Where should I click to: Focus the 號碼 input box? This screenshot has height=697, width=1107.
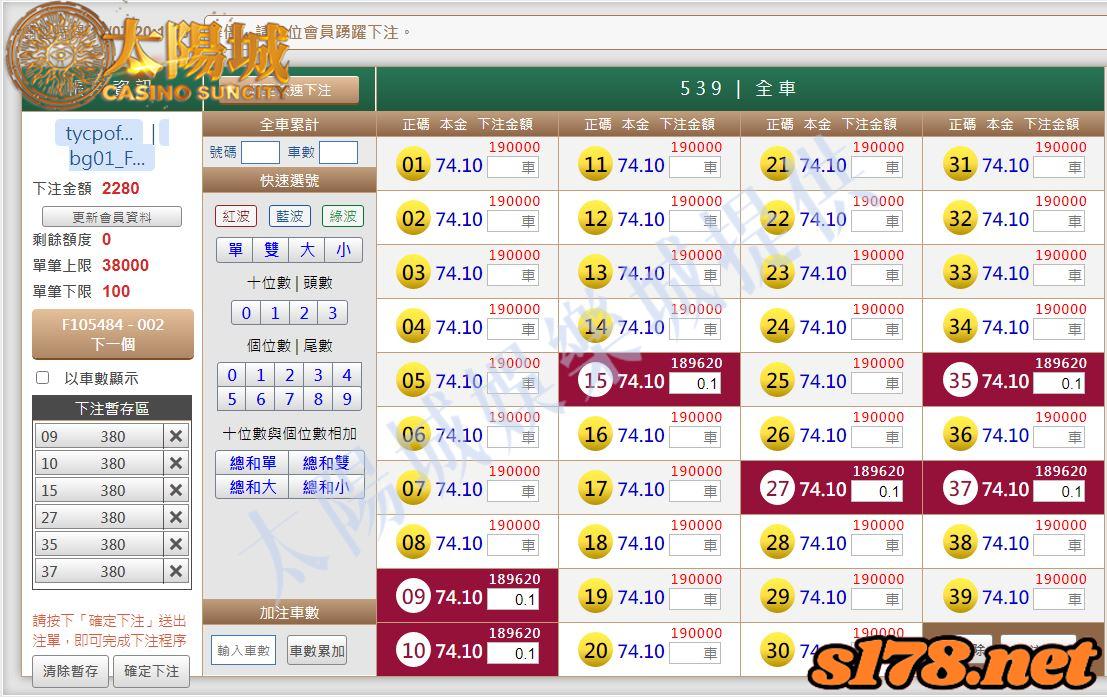point(261,152)
